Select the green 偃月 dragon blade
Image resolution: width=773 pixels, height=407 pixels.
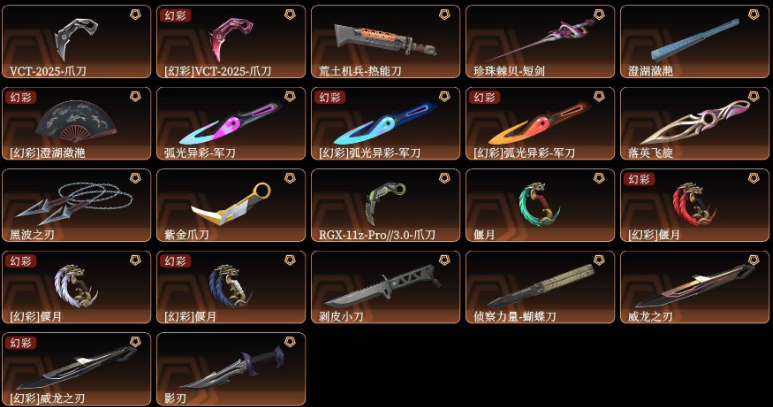pos(540,205)
